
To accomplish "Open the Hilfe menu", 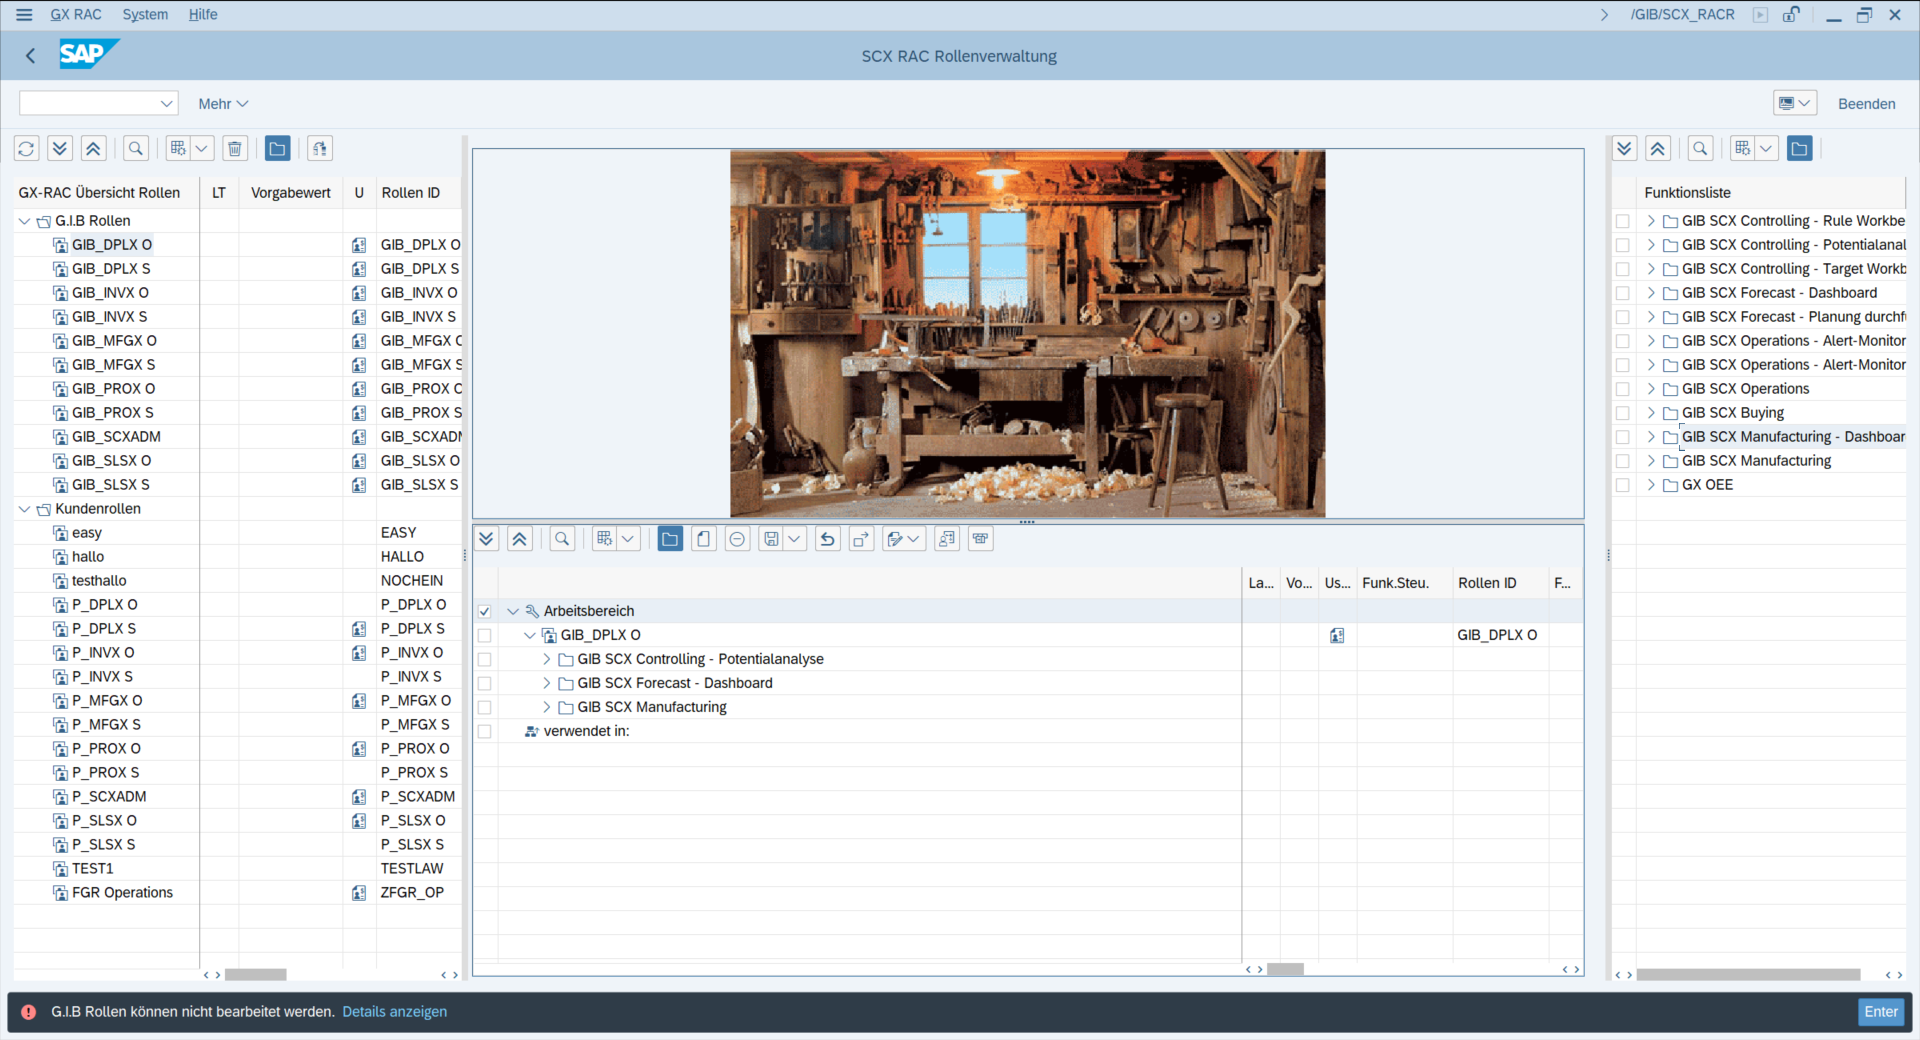I will coord(203,15).
